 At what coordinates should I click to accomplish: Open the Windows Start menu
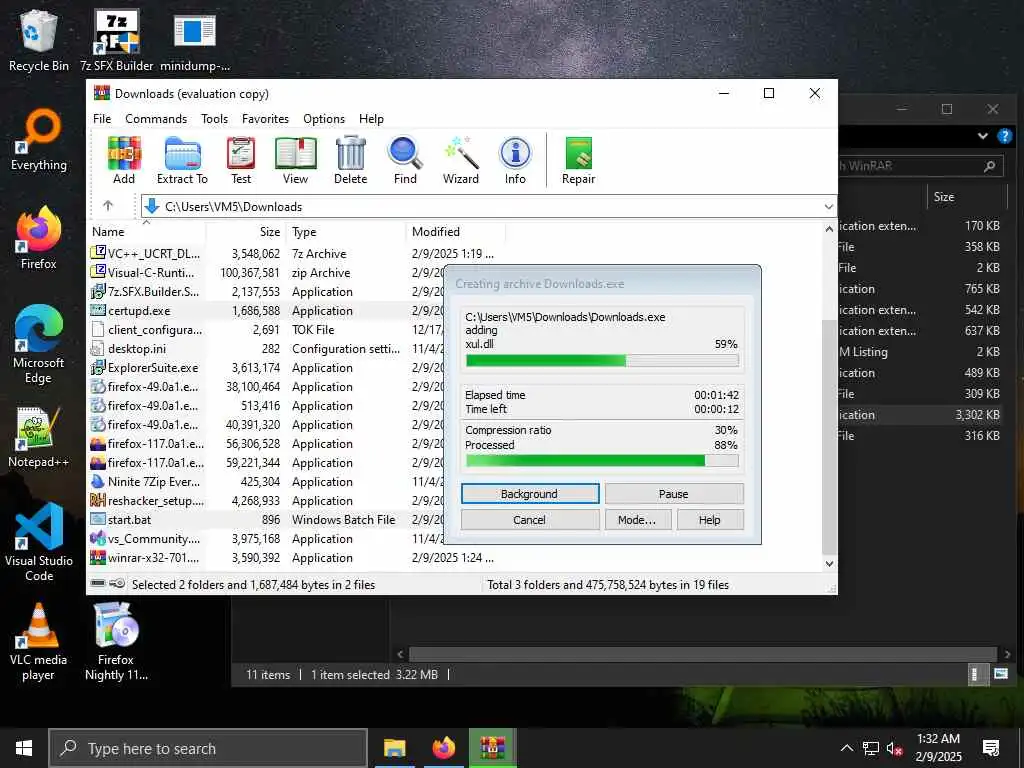pos(24,748)
